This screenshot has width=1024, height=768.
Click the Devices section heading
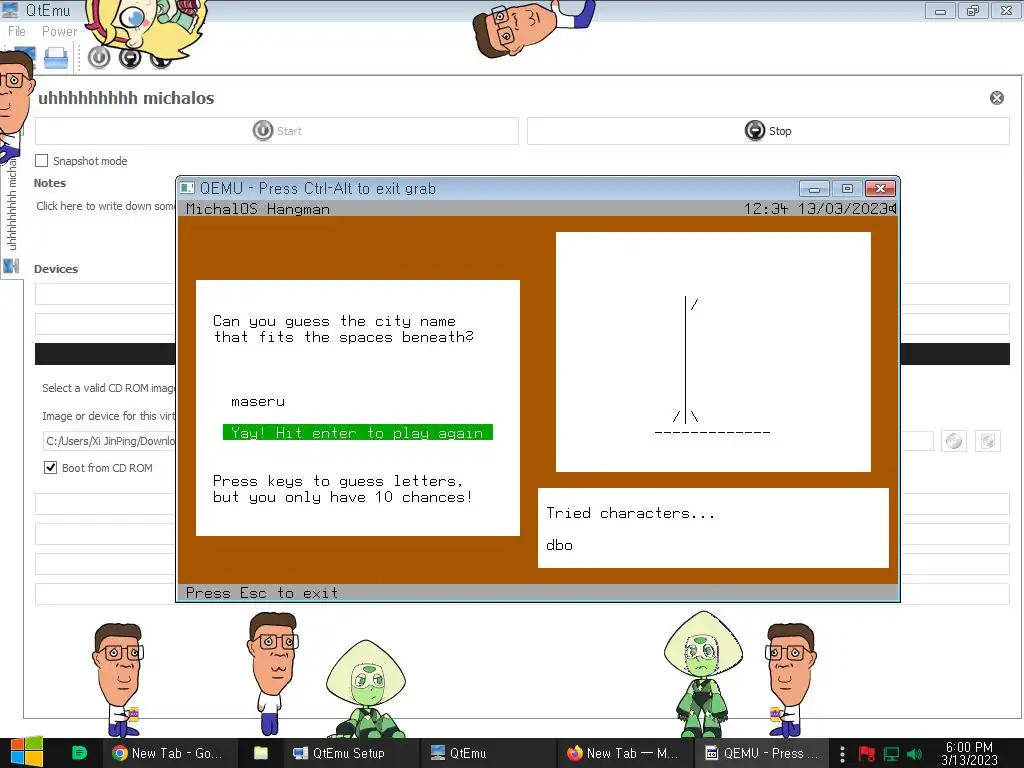(x=56, y=269)
